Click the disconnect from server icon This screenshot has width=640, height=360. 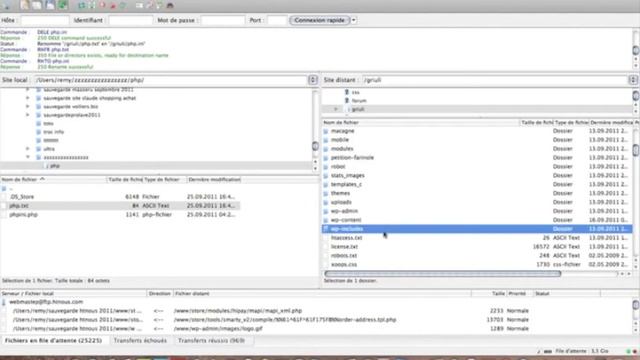click(x=113, y=5)
